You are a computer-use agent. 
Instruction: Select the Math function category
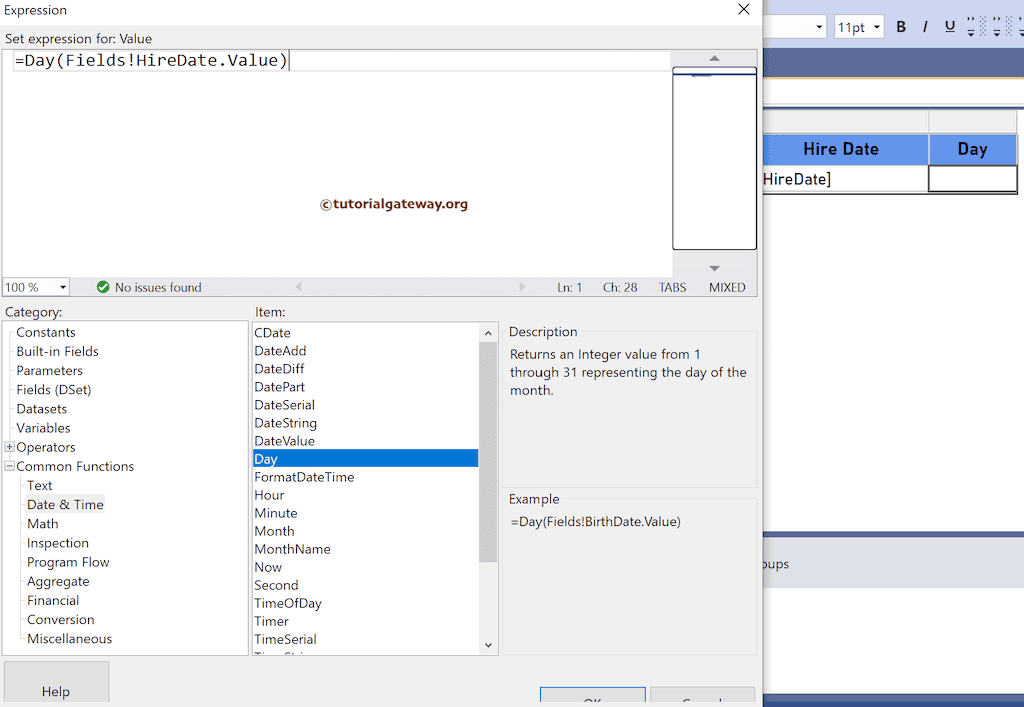(x=42, y=524)
